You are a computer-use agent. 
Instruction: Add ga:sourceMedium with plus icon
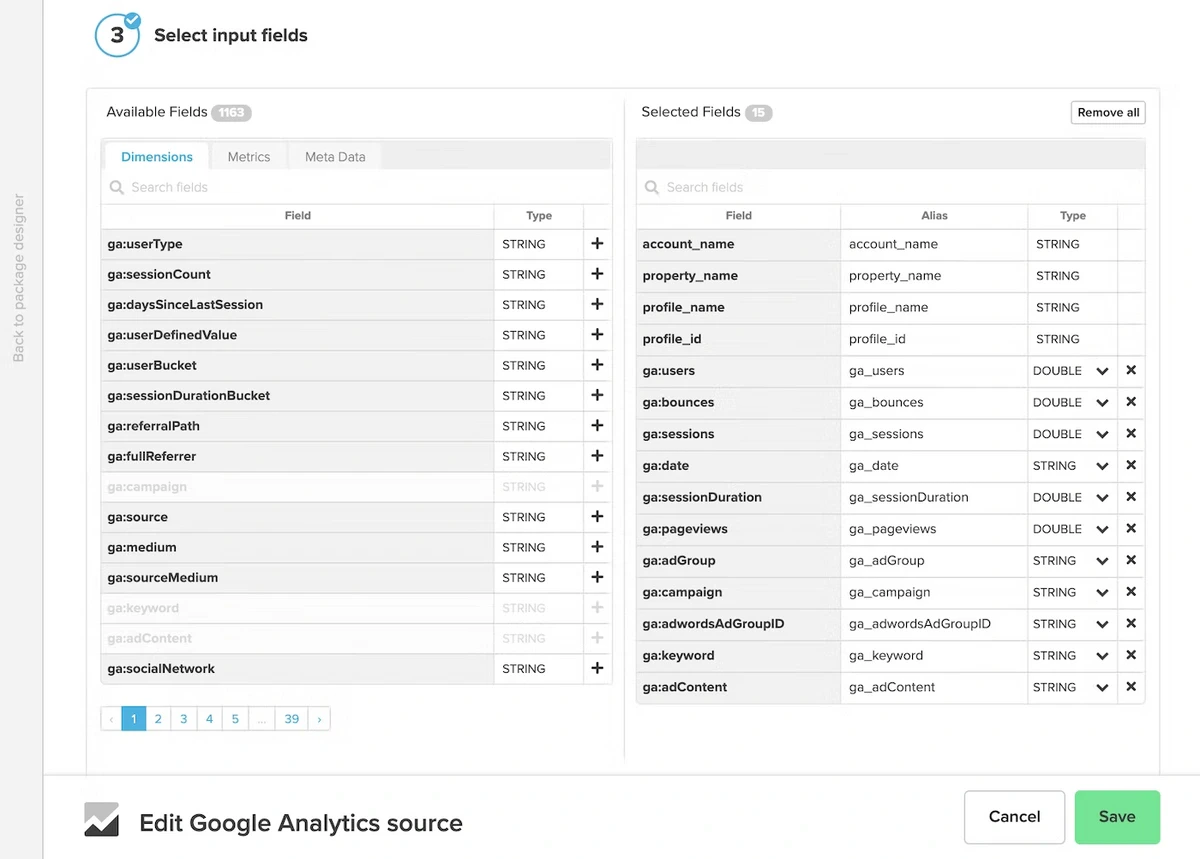[597, 577]
